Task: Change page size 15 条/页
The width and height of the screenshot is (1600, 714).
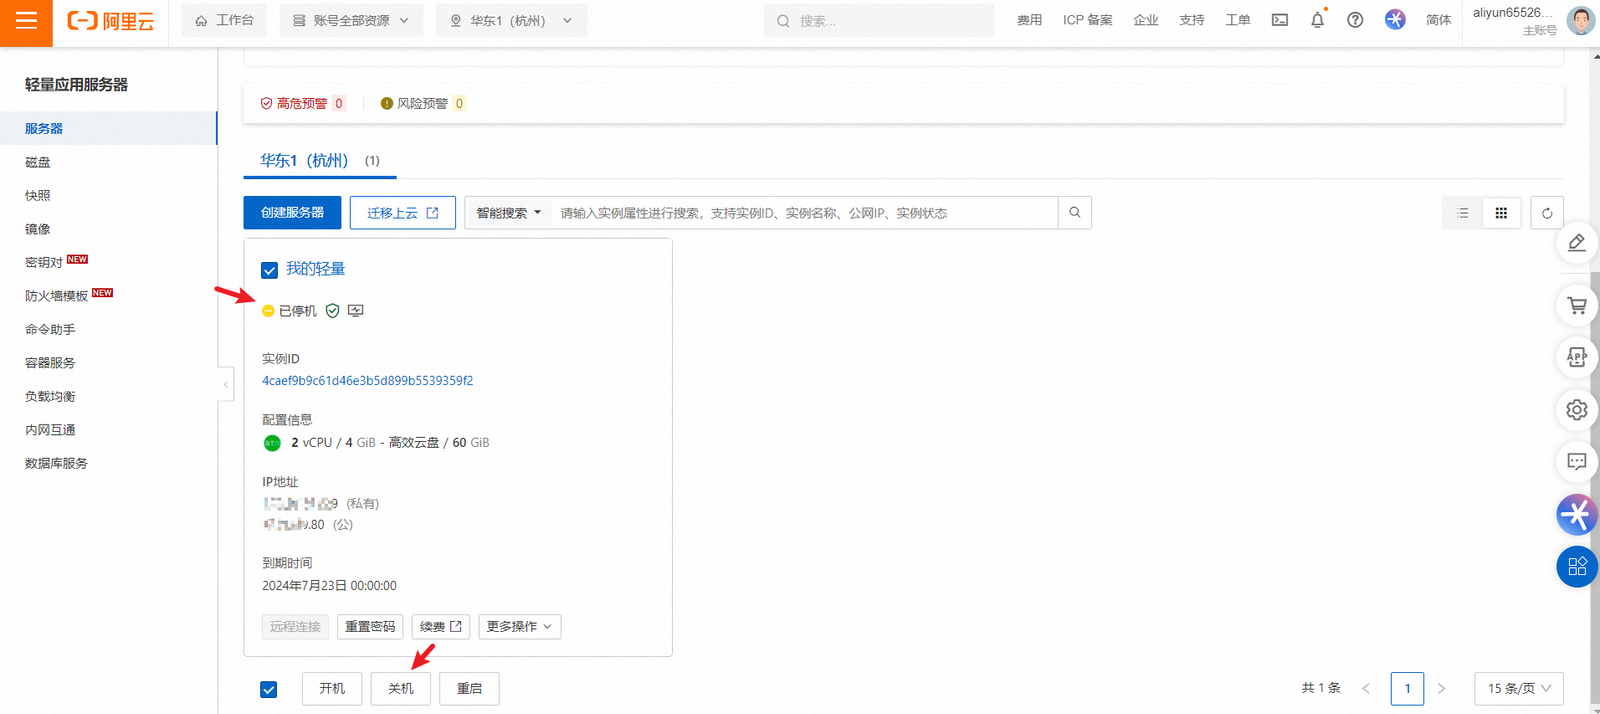Action: [x=1519, y=688]
